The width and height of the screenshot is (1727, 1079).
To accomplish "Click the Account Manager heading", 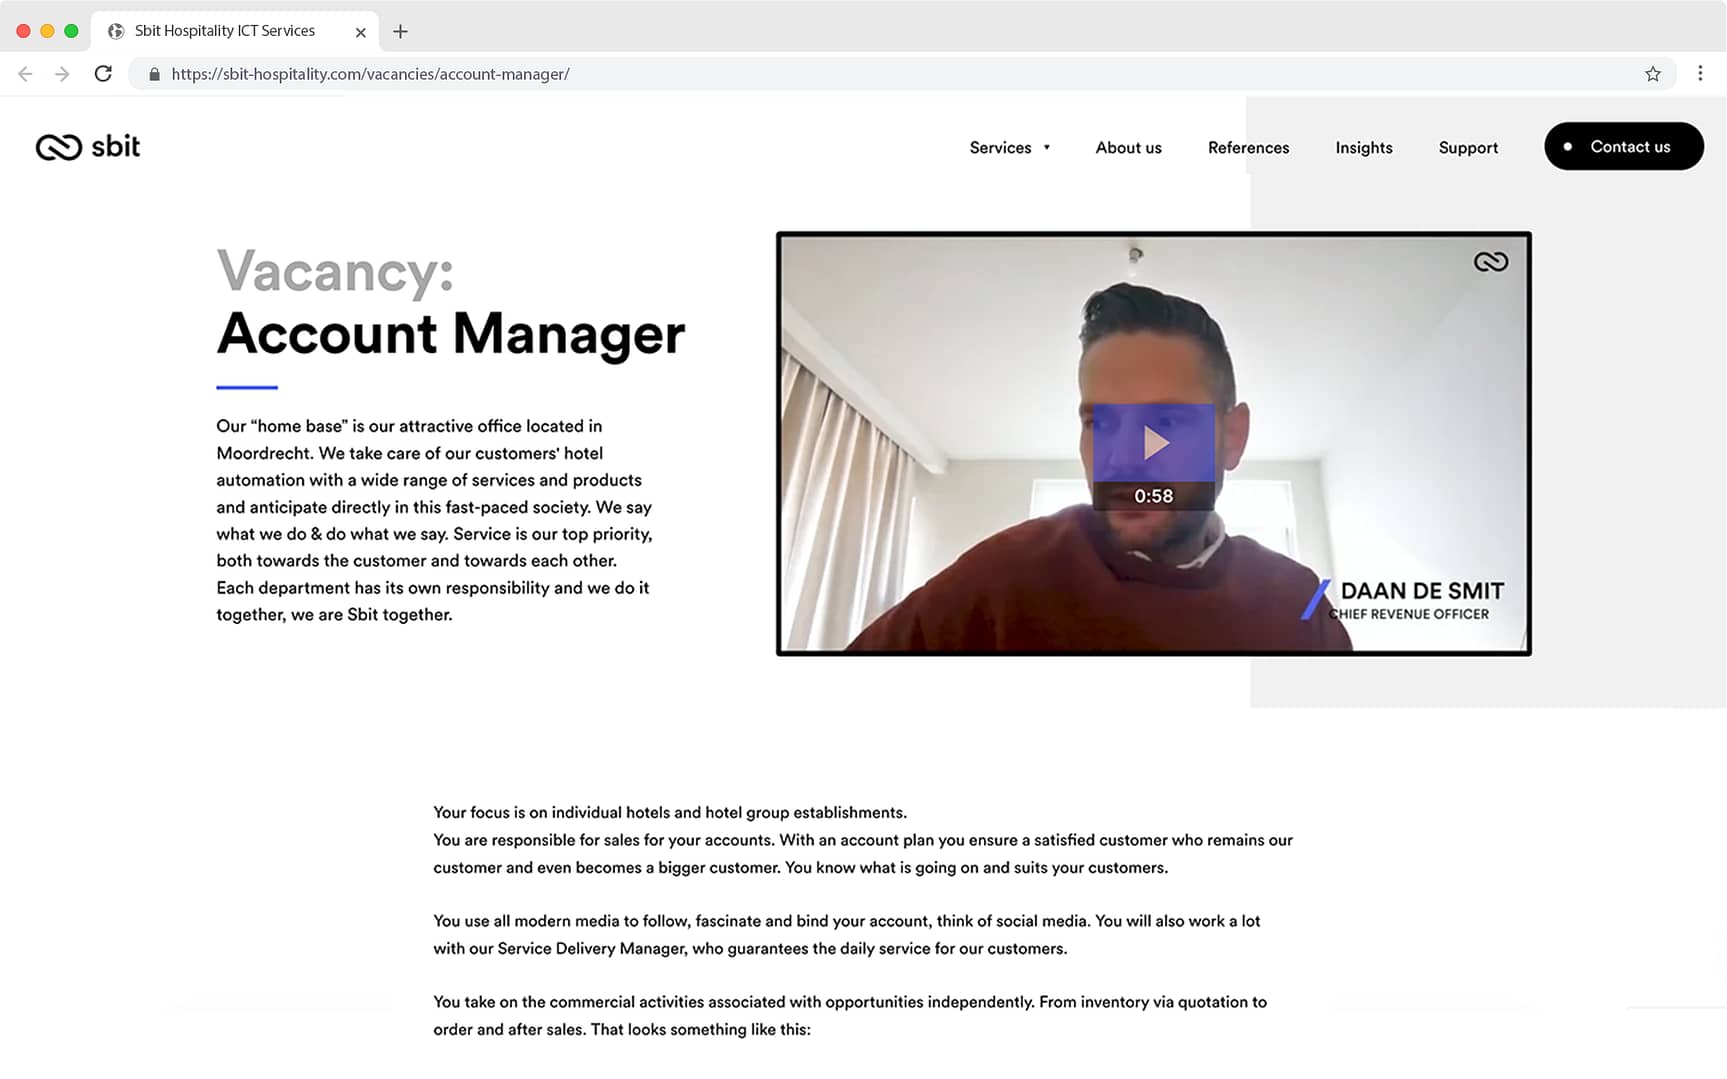I will (x=451, y=333).
